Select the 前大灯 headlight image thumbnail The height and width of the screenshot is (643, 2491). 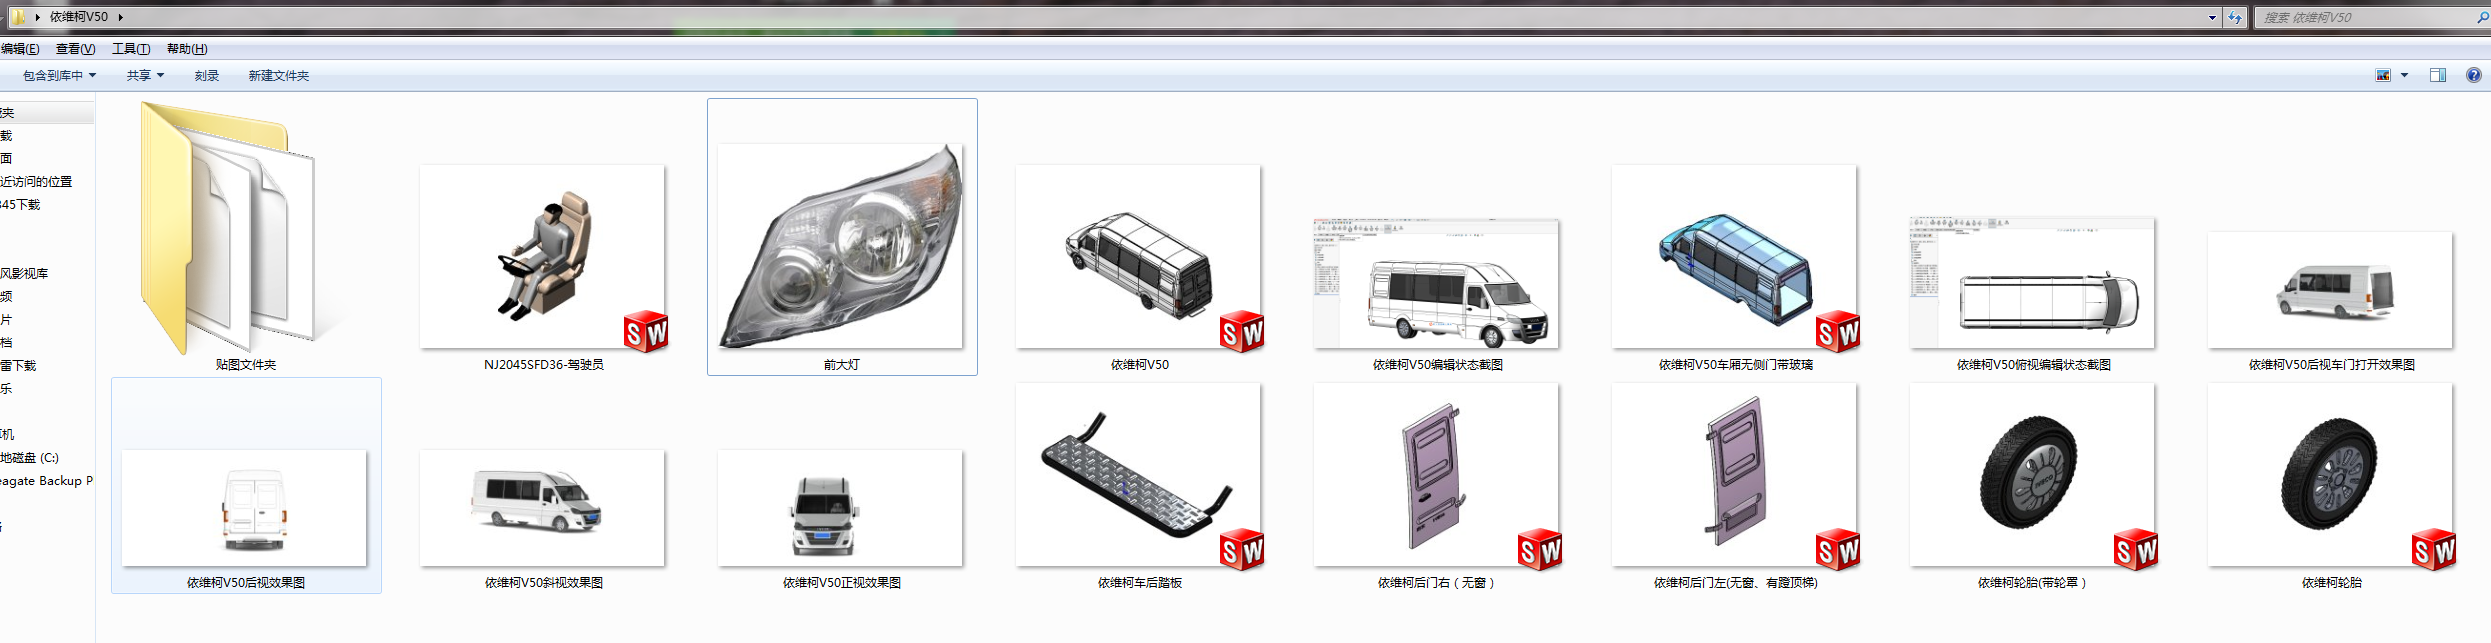point(841,246)
